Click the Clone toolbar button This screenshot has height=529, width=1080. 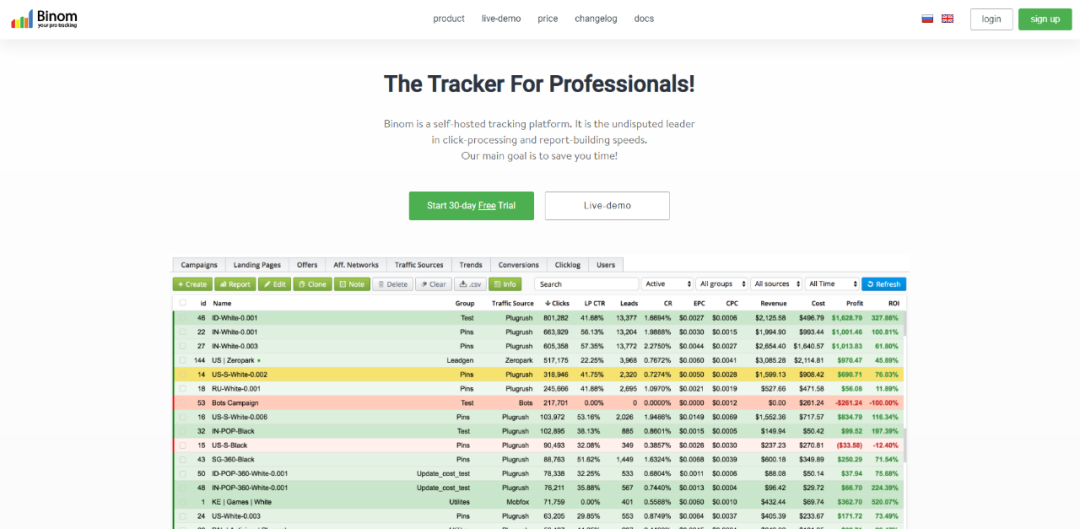[312, 284]
